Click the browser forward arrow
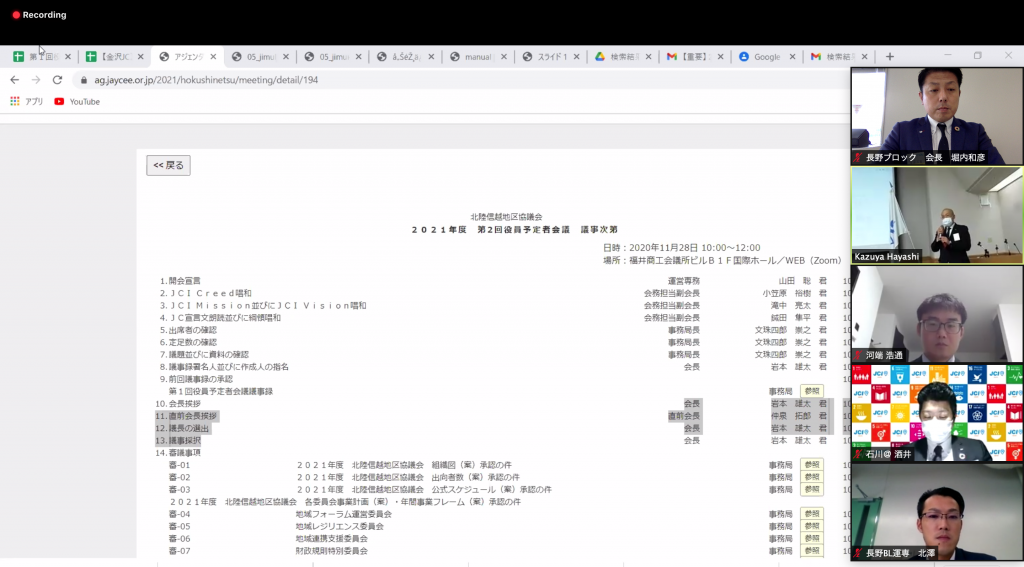 [x=36, y=80]
